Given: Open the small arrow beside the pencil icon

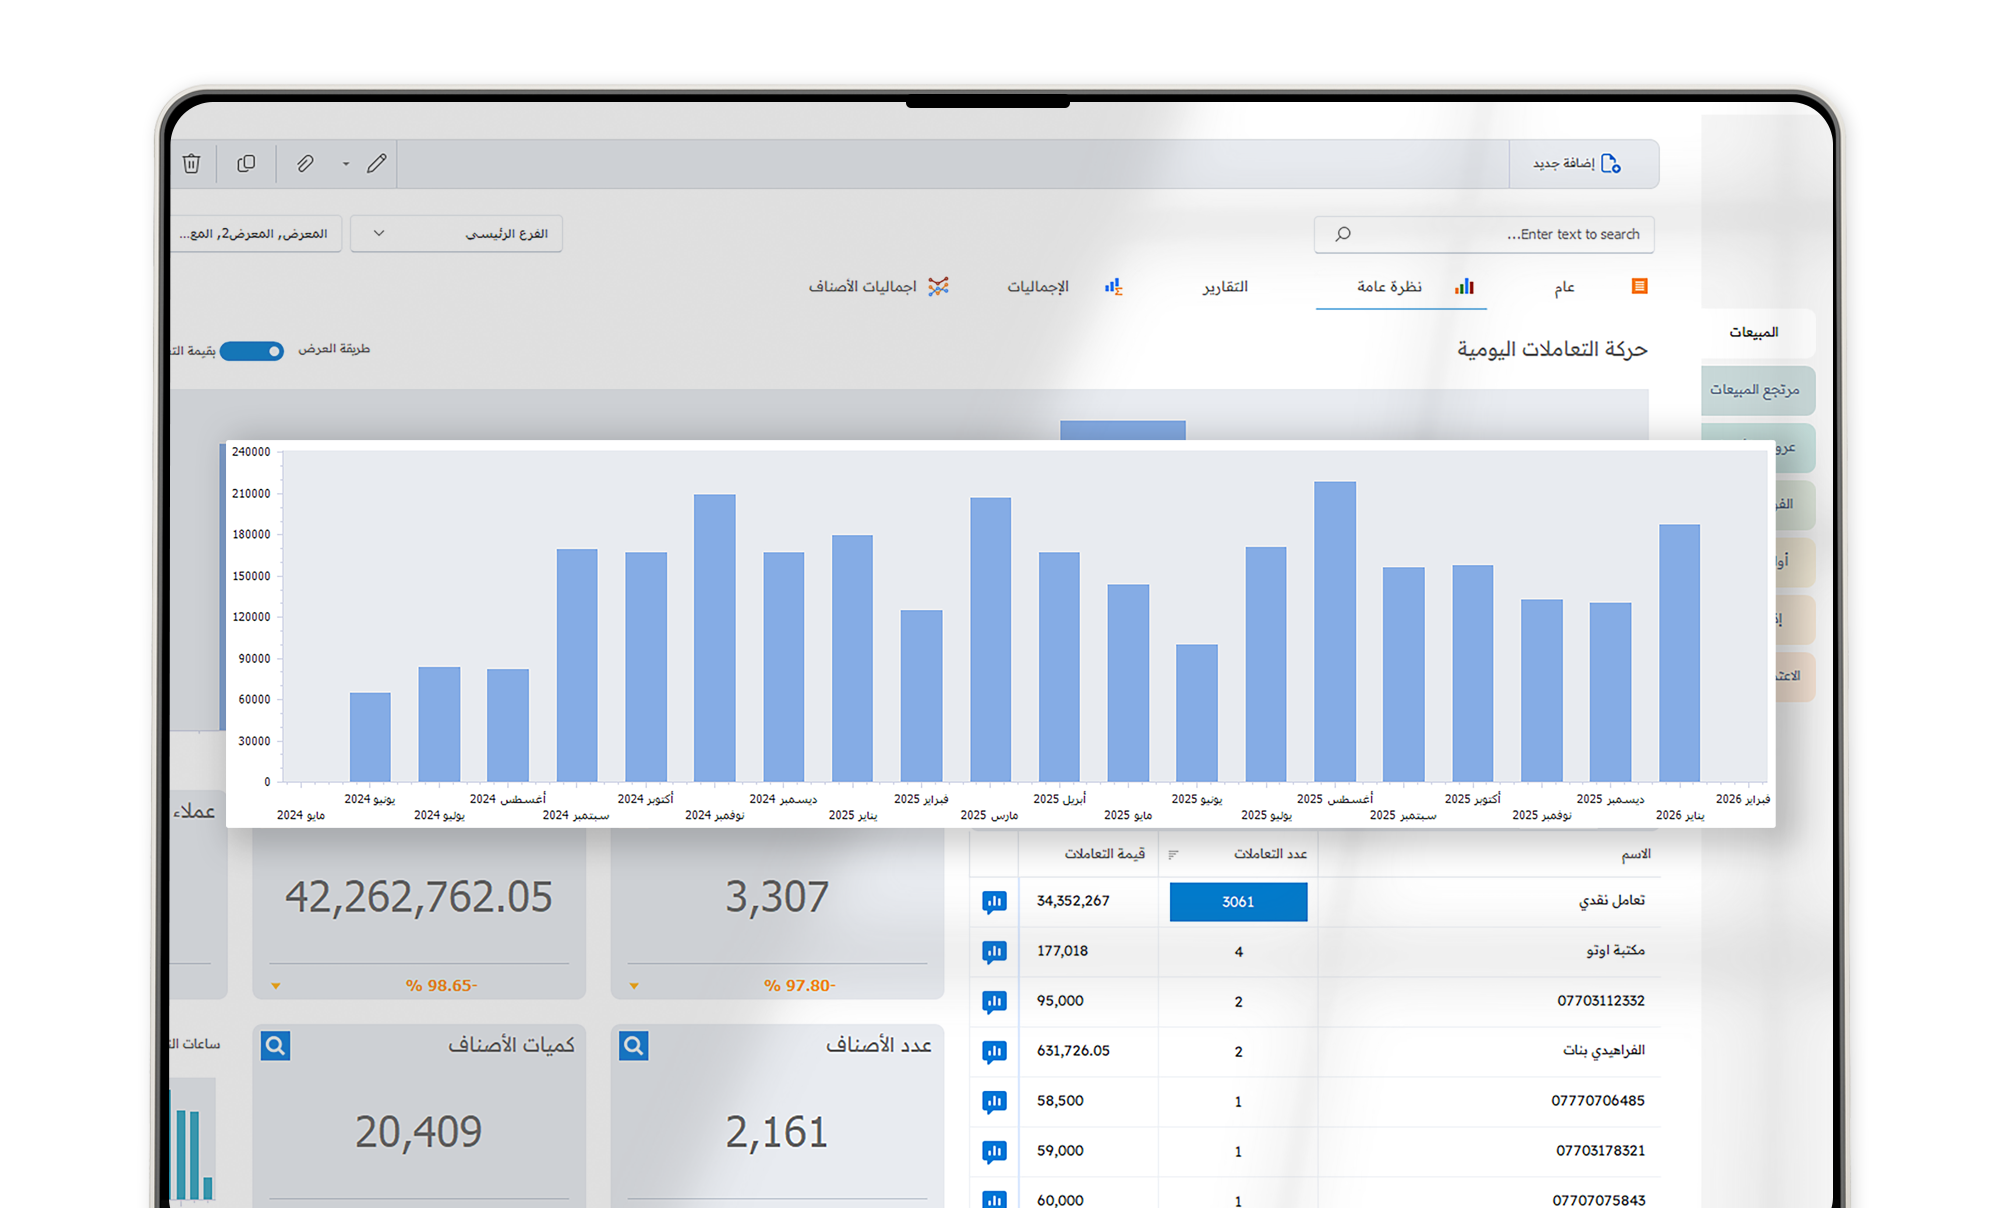Looking at the screenshot, I should 346,164.
